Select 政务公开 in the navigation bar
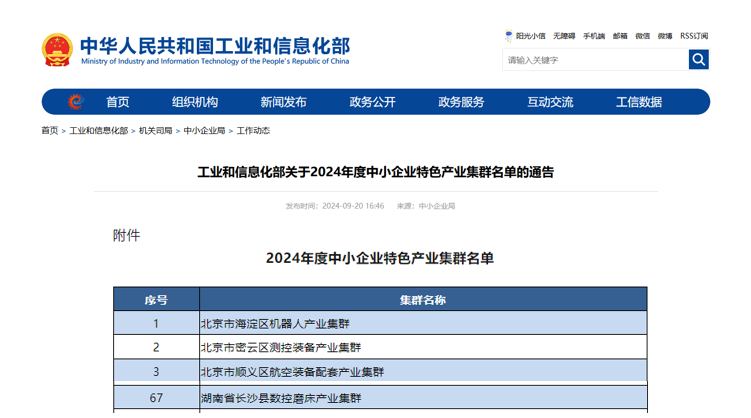The width and height of the screenshot is (751, 418). click(373, 102)
